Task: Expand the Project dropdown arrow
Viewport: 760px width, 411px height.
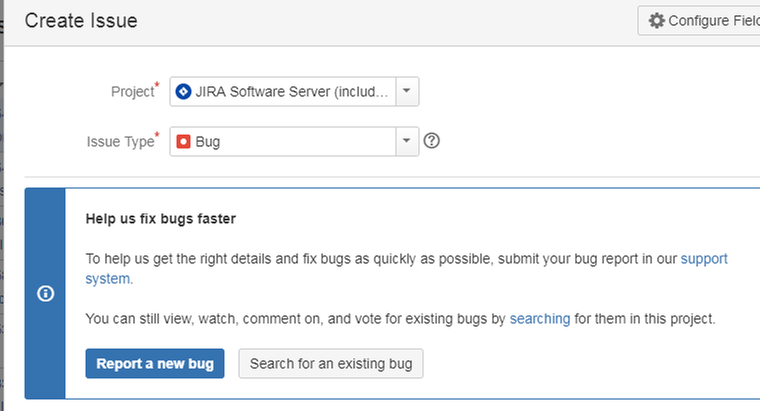Action: tap(407, 91)
